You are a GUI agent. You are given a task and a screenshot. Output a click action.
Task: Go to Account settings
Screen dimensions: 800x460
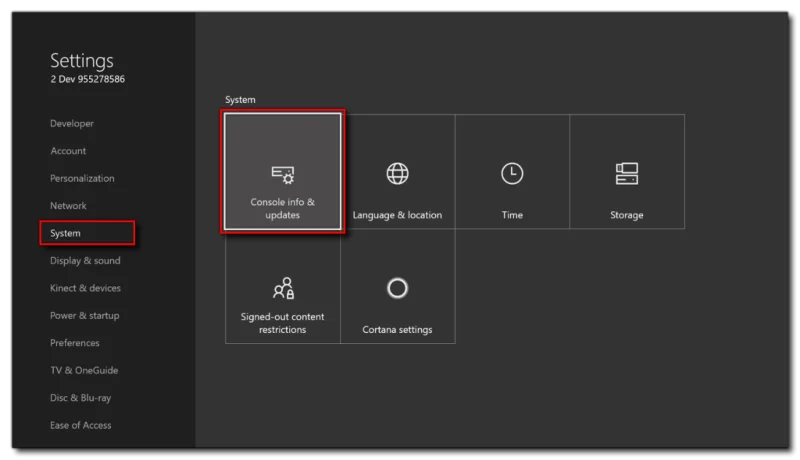(68, 151)
